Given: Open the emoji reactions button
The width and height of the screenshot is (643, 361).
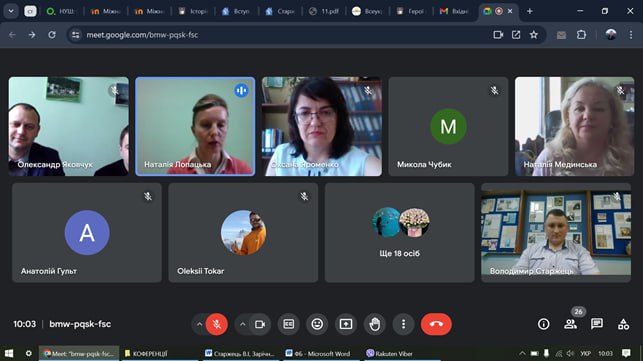Looking at the screenshot, I should pyautogui.click(x=317, y=324).
